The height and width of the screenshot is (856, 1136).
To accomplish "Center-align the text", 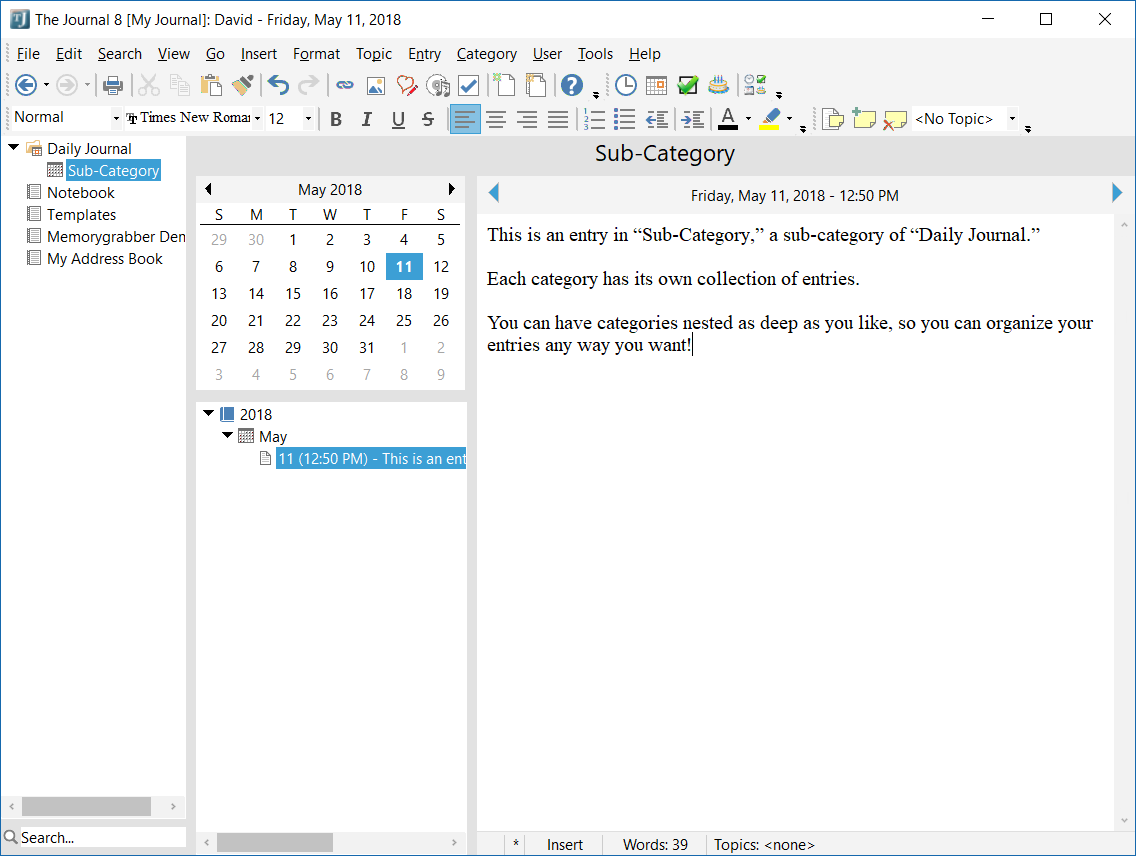I will click(x=496, y=119).
